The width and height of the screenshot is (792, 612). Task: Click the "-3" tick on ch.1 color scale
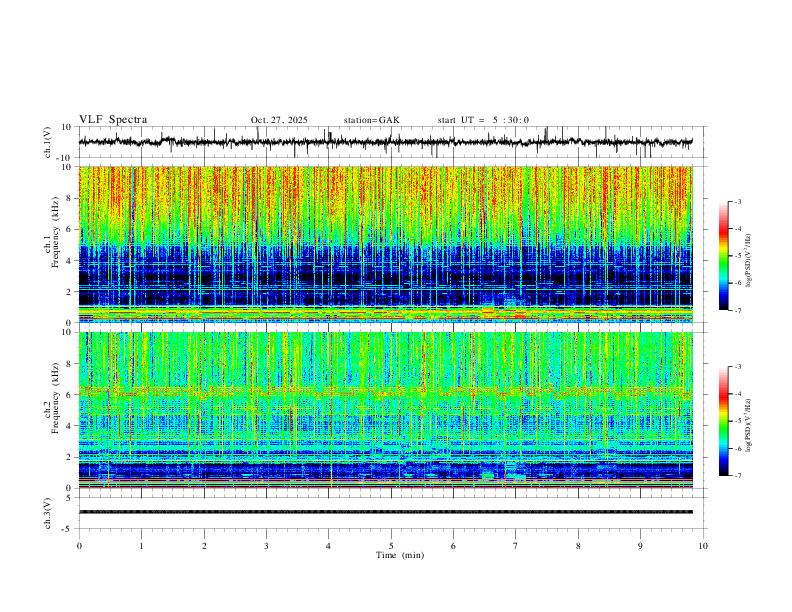point(737,201)
